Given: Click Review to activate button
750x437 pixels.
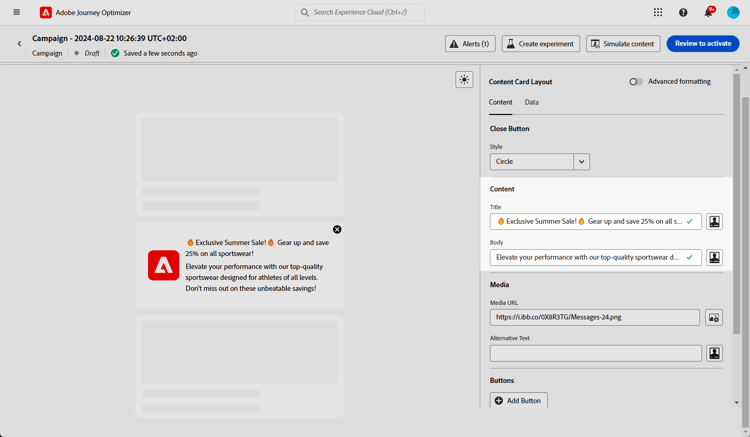Looking at the screenshot, I should tap(703, 44).
